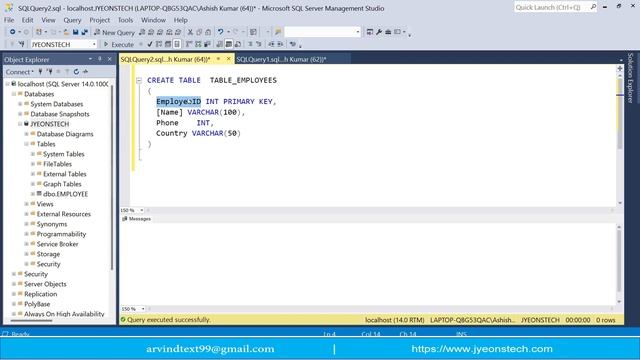Open the toolbar search combo box dropdown arrow
Screen dimensions: 640x360
tap(358, 32)
